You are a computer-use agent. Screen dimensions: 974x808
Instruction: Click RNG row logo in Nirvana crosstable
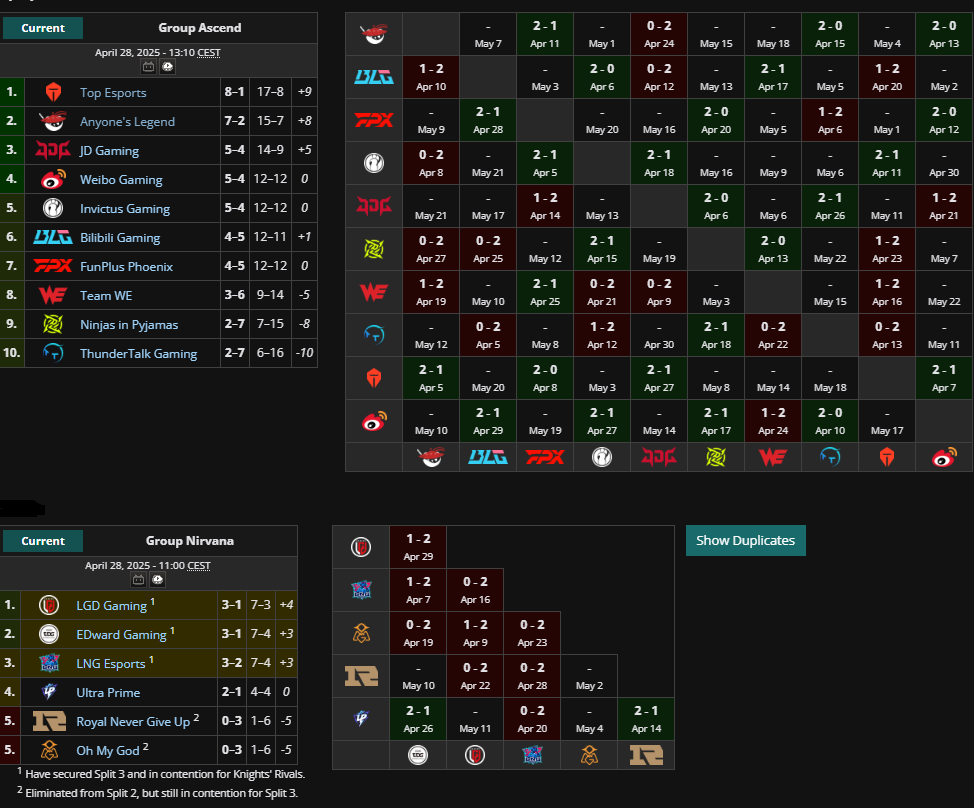tap(361, 676)
